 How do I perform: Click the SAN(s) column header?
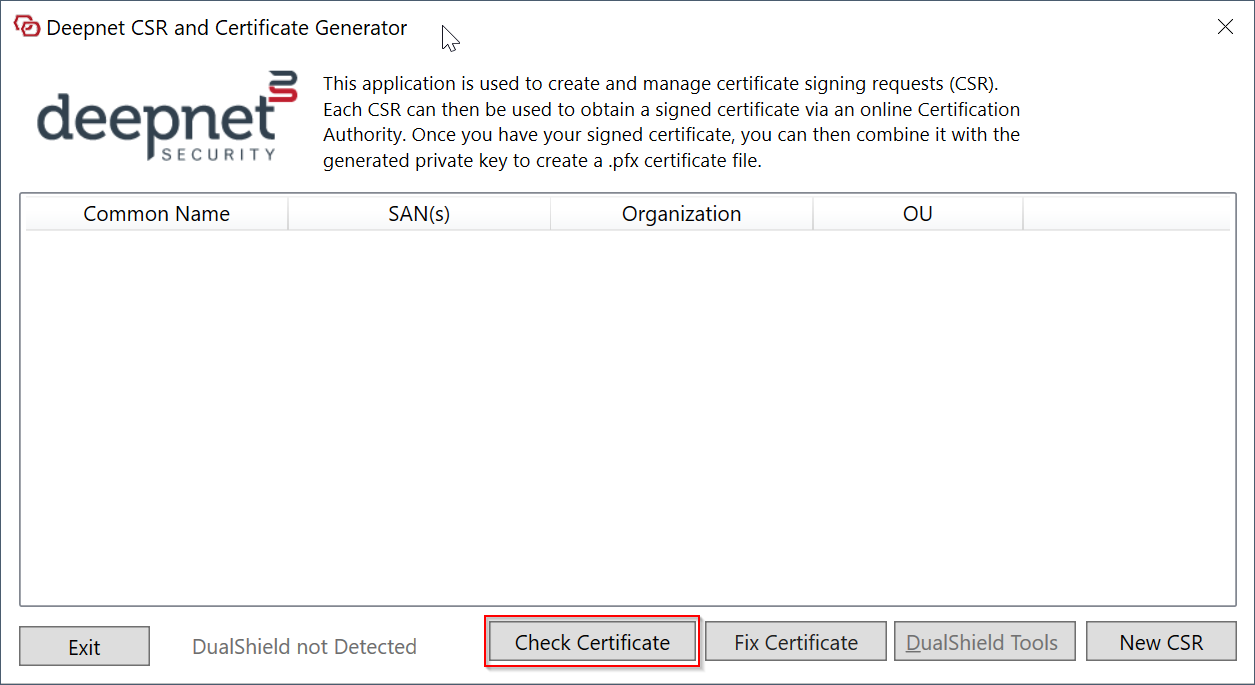click(x=419, y=214)
